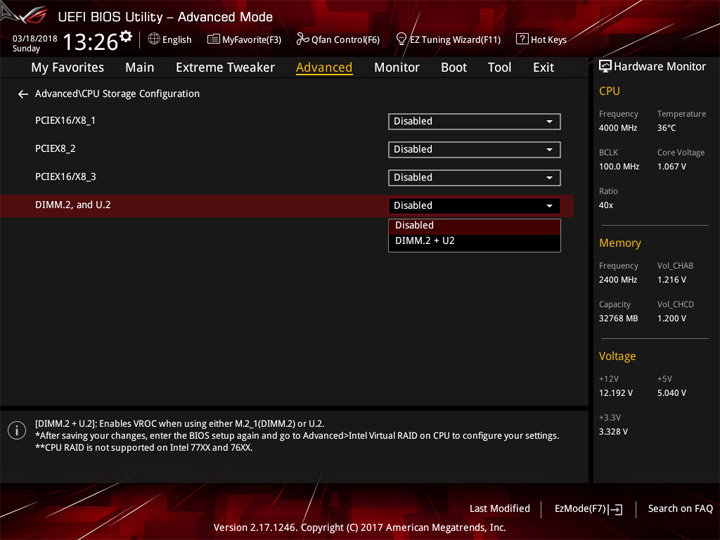
Task: Click the 4000 MHz CPU frequency value
Action: click(x=618, y=128)
